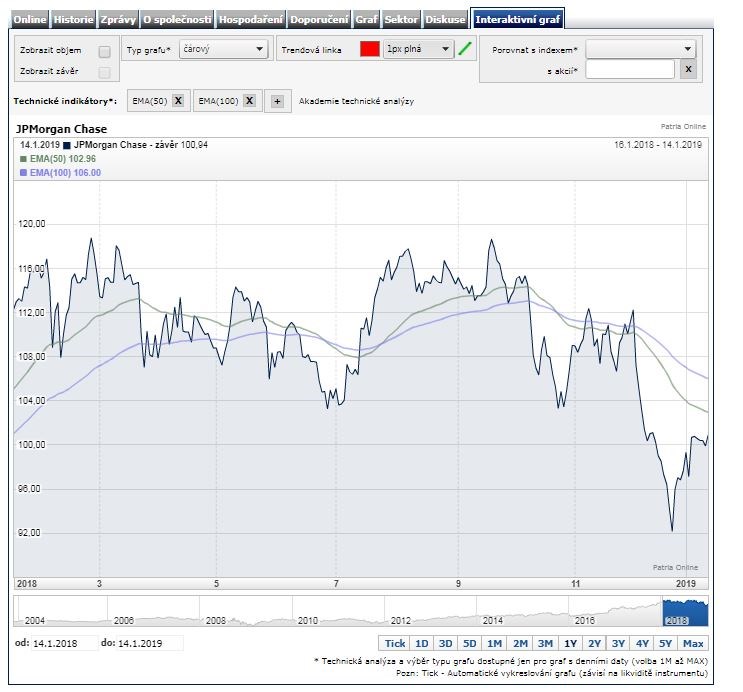Set chart range to Max
743x692 pixels.
click(x=694, y=643)
